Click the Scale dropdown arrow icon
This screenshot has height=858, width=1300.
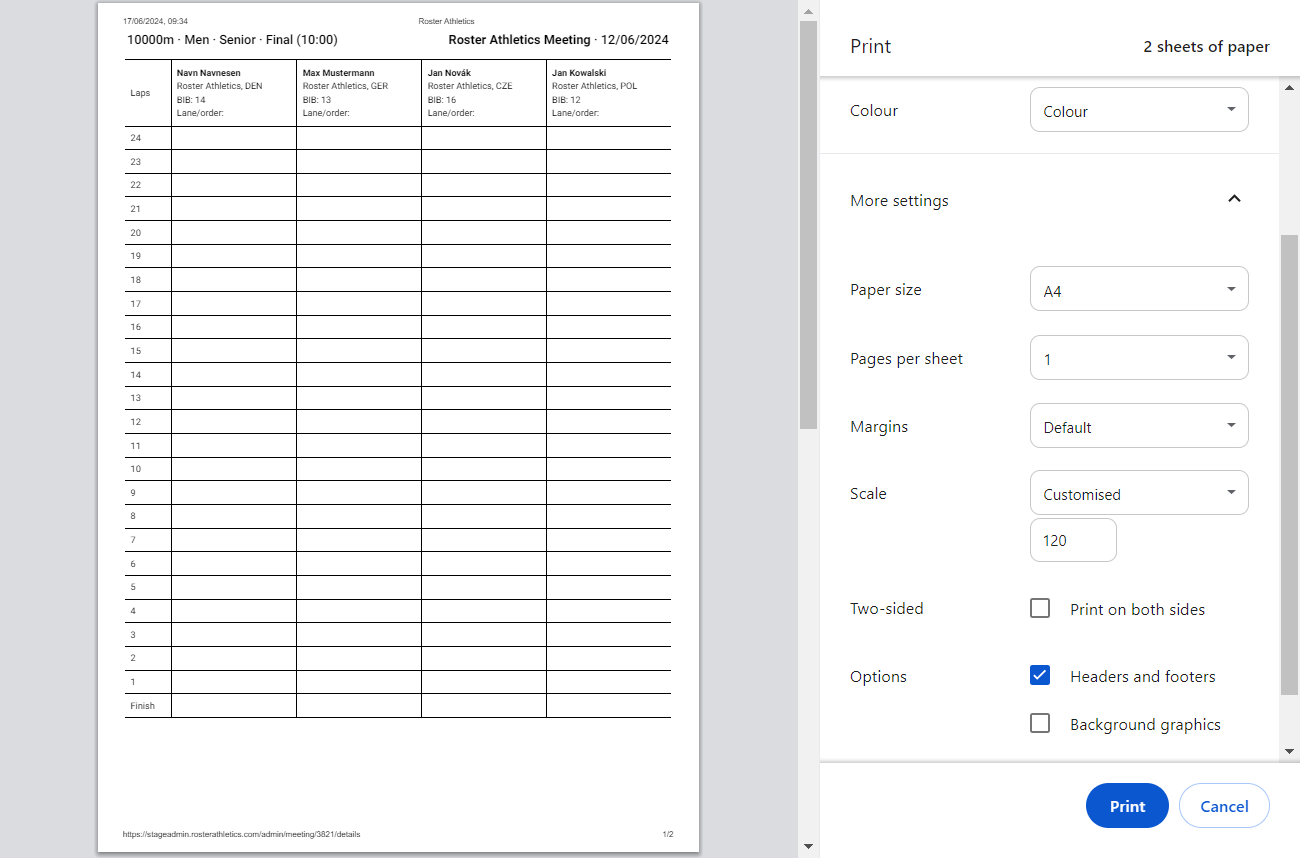click(x=1232, y=492)
